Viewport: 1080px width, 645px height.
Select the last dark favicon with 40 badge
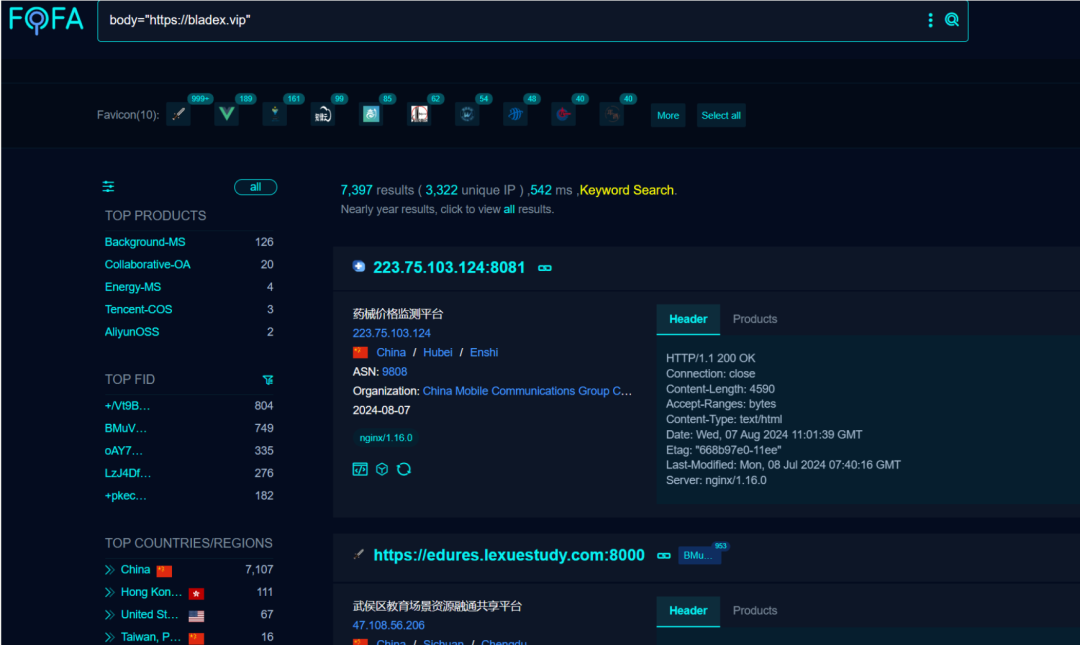tap(612, 114)
